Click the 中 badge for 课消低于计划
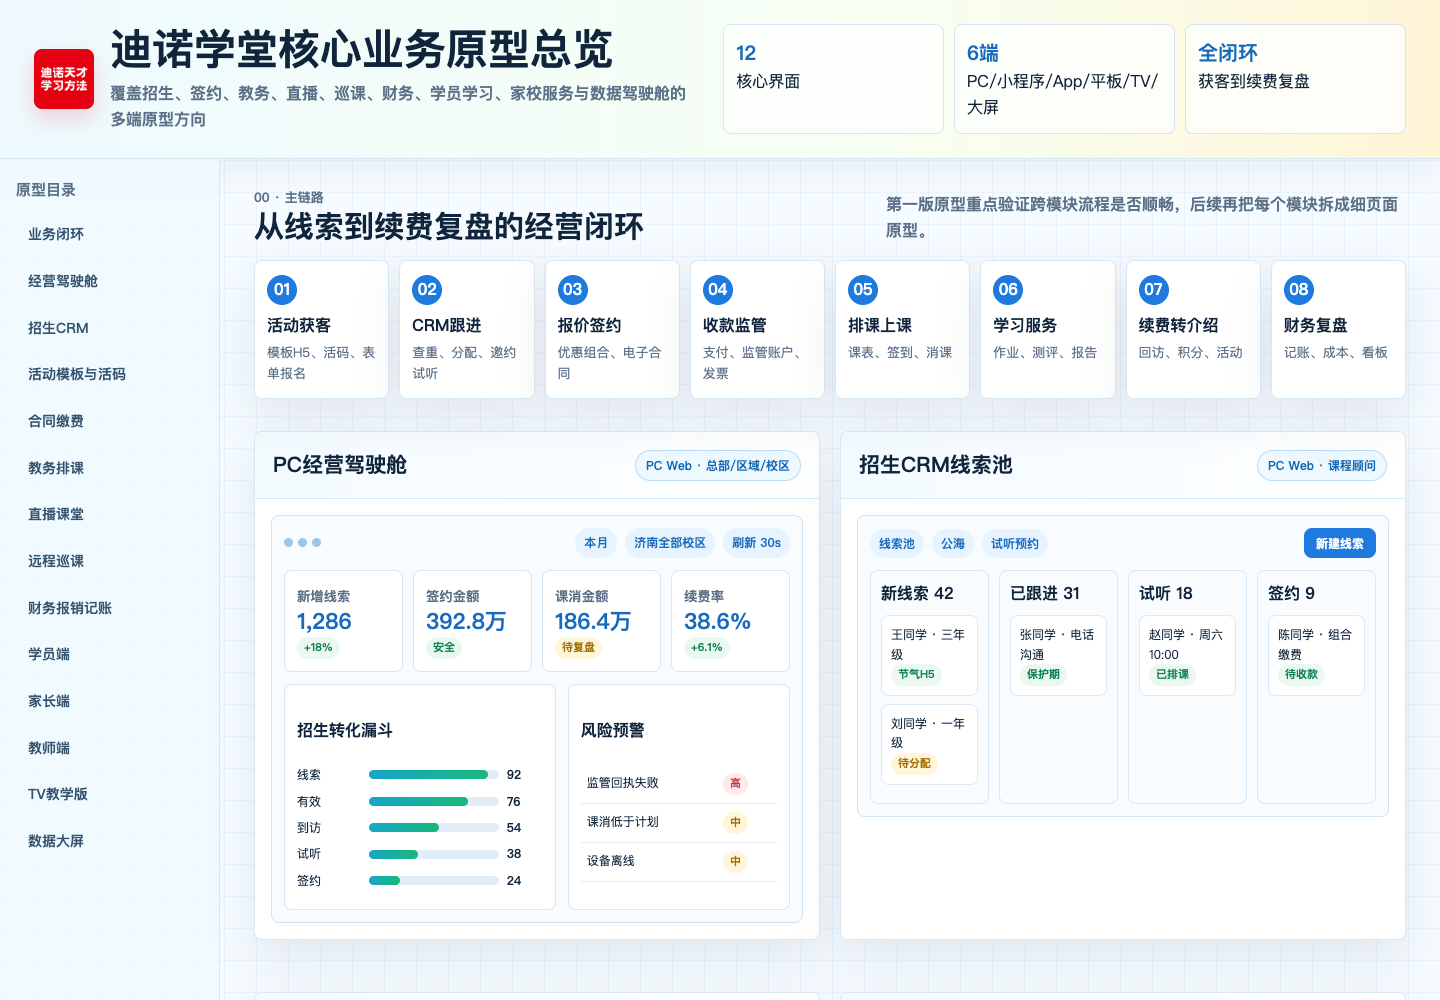1440x1000 pixels. pos(735,823)
